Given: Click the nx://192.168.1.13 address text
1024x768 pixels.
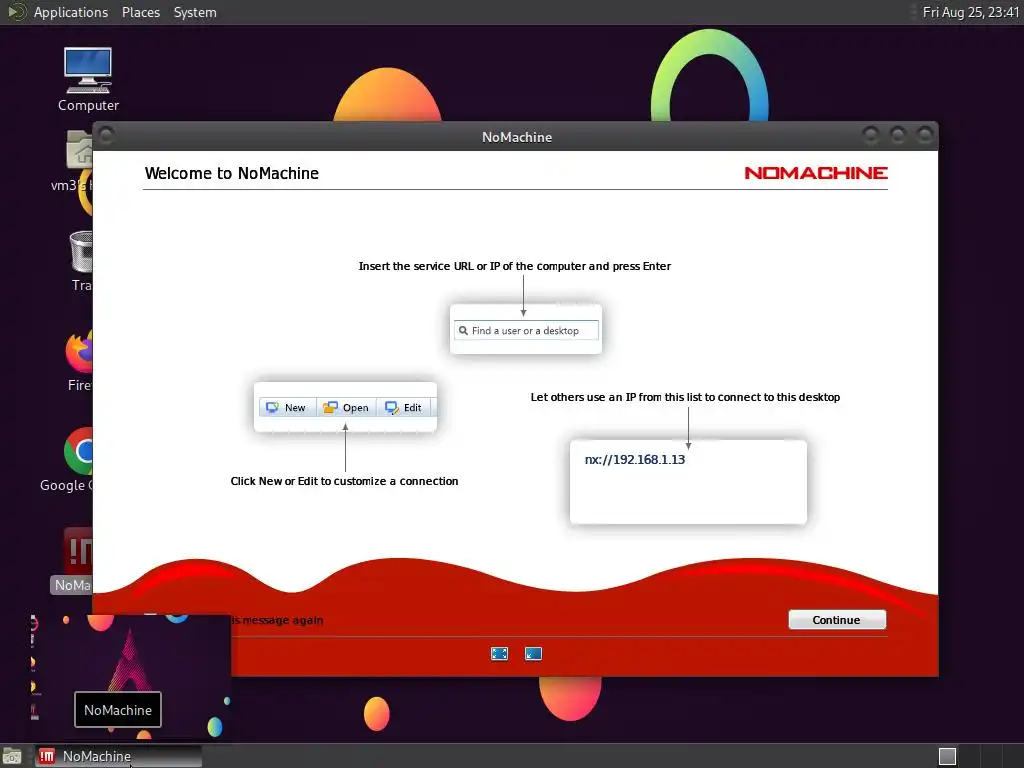Looking at the screenshot, I should (x=635, y=459).
